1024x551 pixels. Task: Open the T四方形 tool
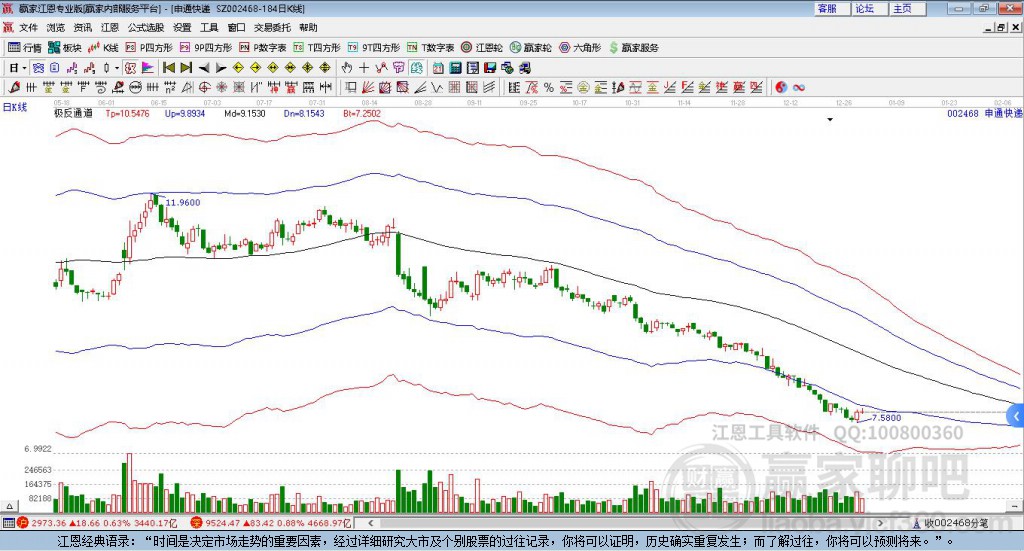[317, 48]
